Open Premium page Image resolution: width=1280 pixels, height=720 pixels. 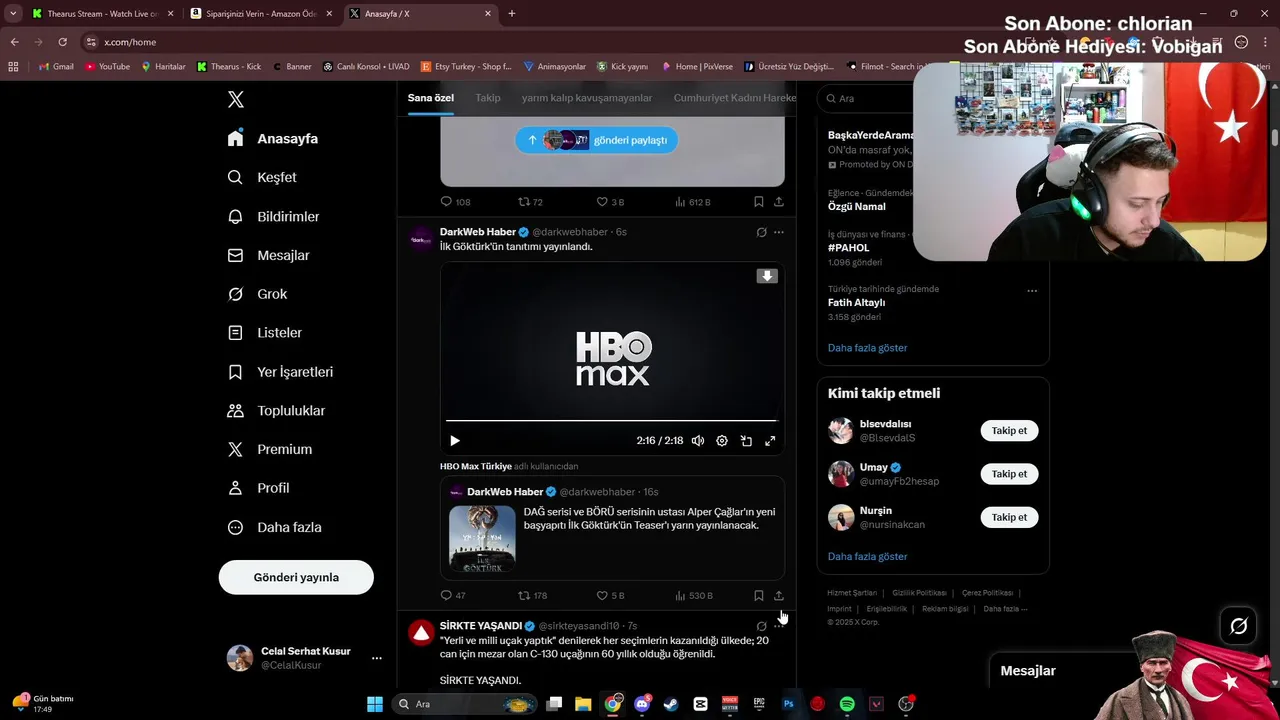(269, 449)
